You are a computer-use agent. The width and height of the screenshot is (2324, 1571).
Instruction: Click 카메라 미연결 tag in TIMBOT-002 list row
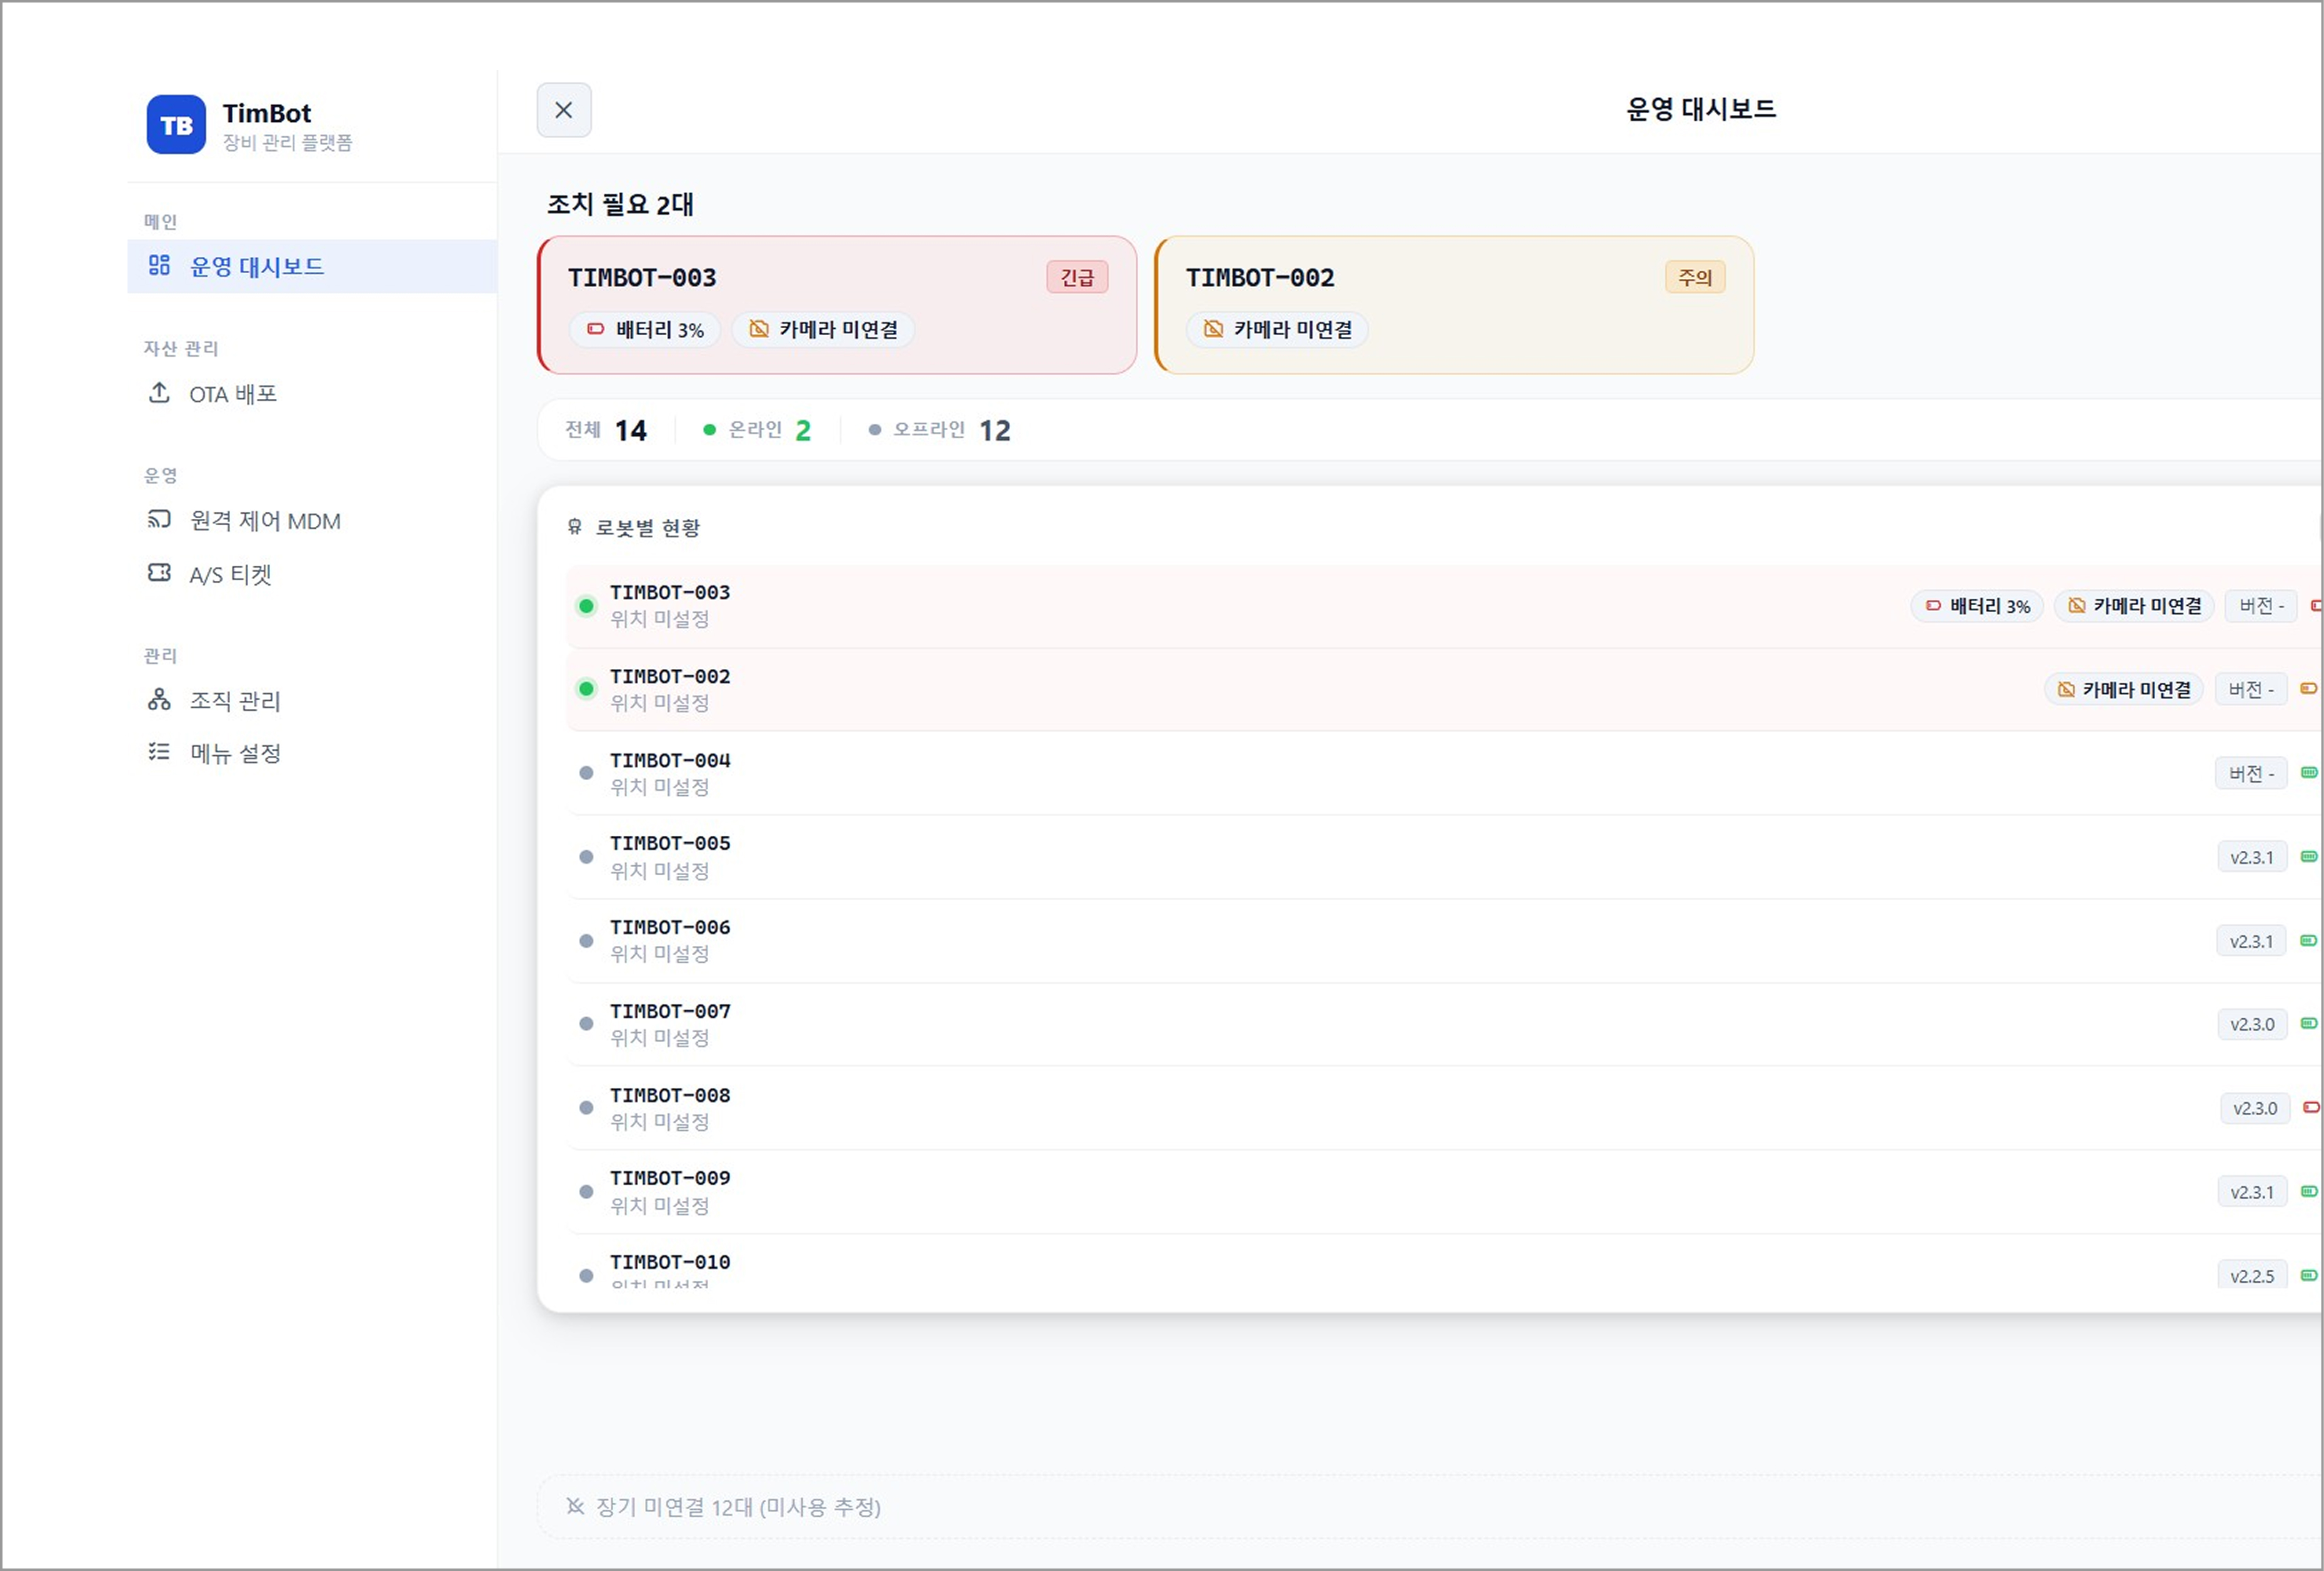(2124, 690)
